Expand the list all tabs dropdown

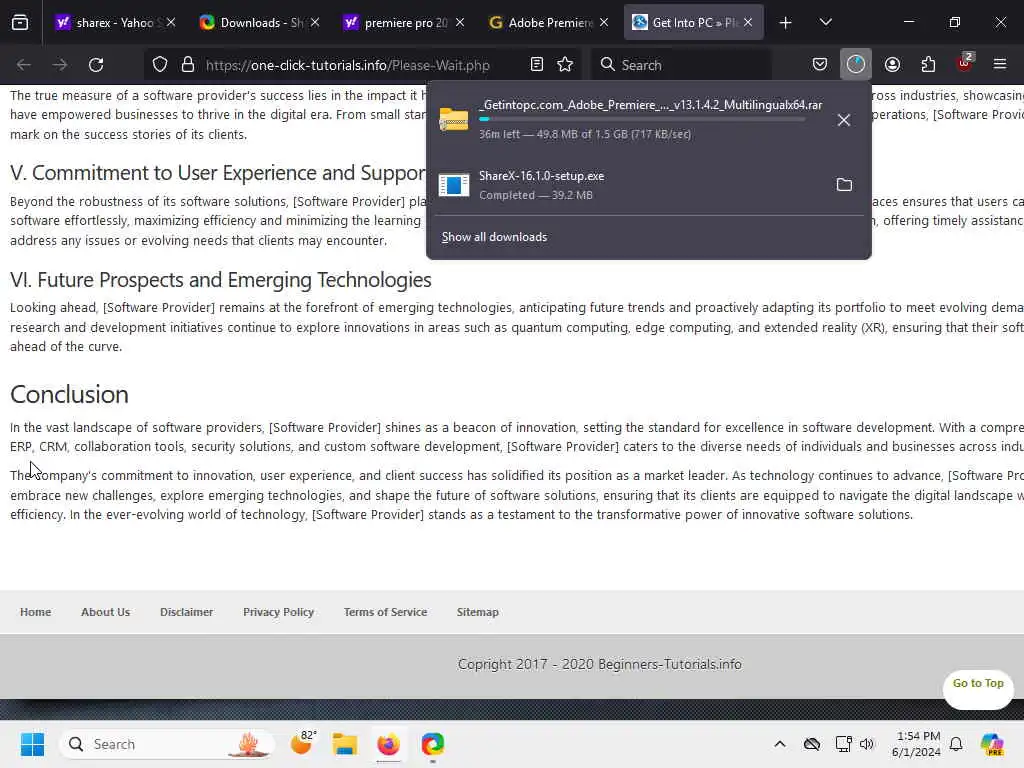point(825,23)
